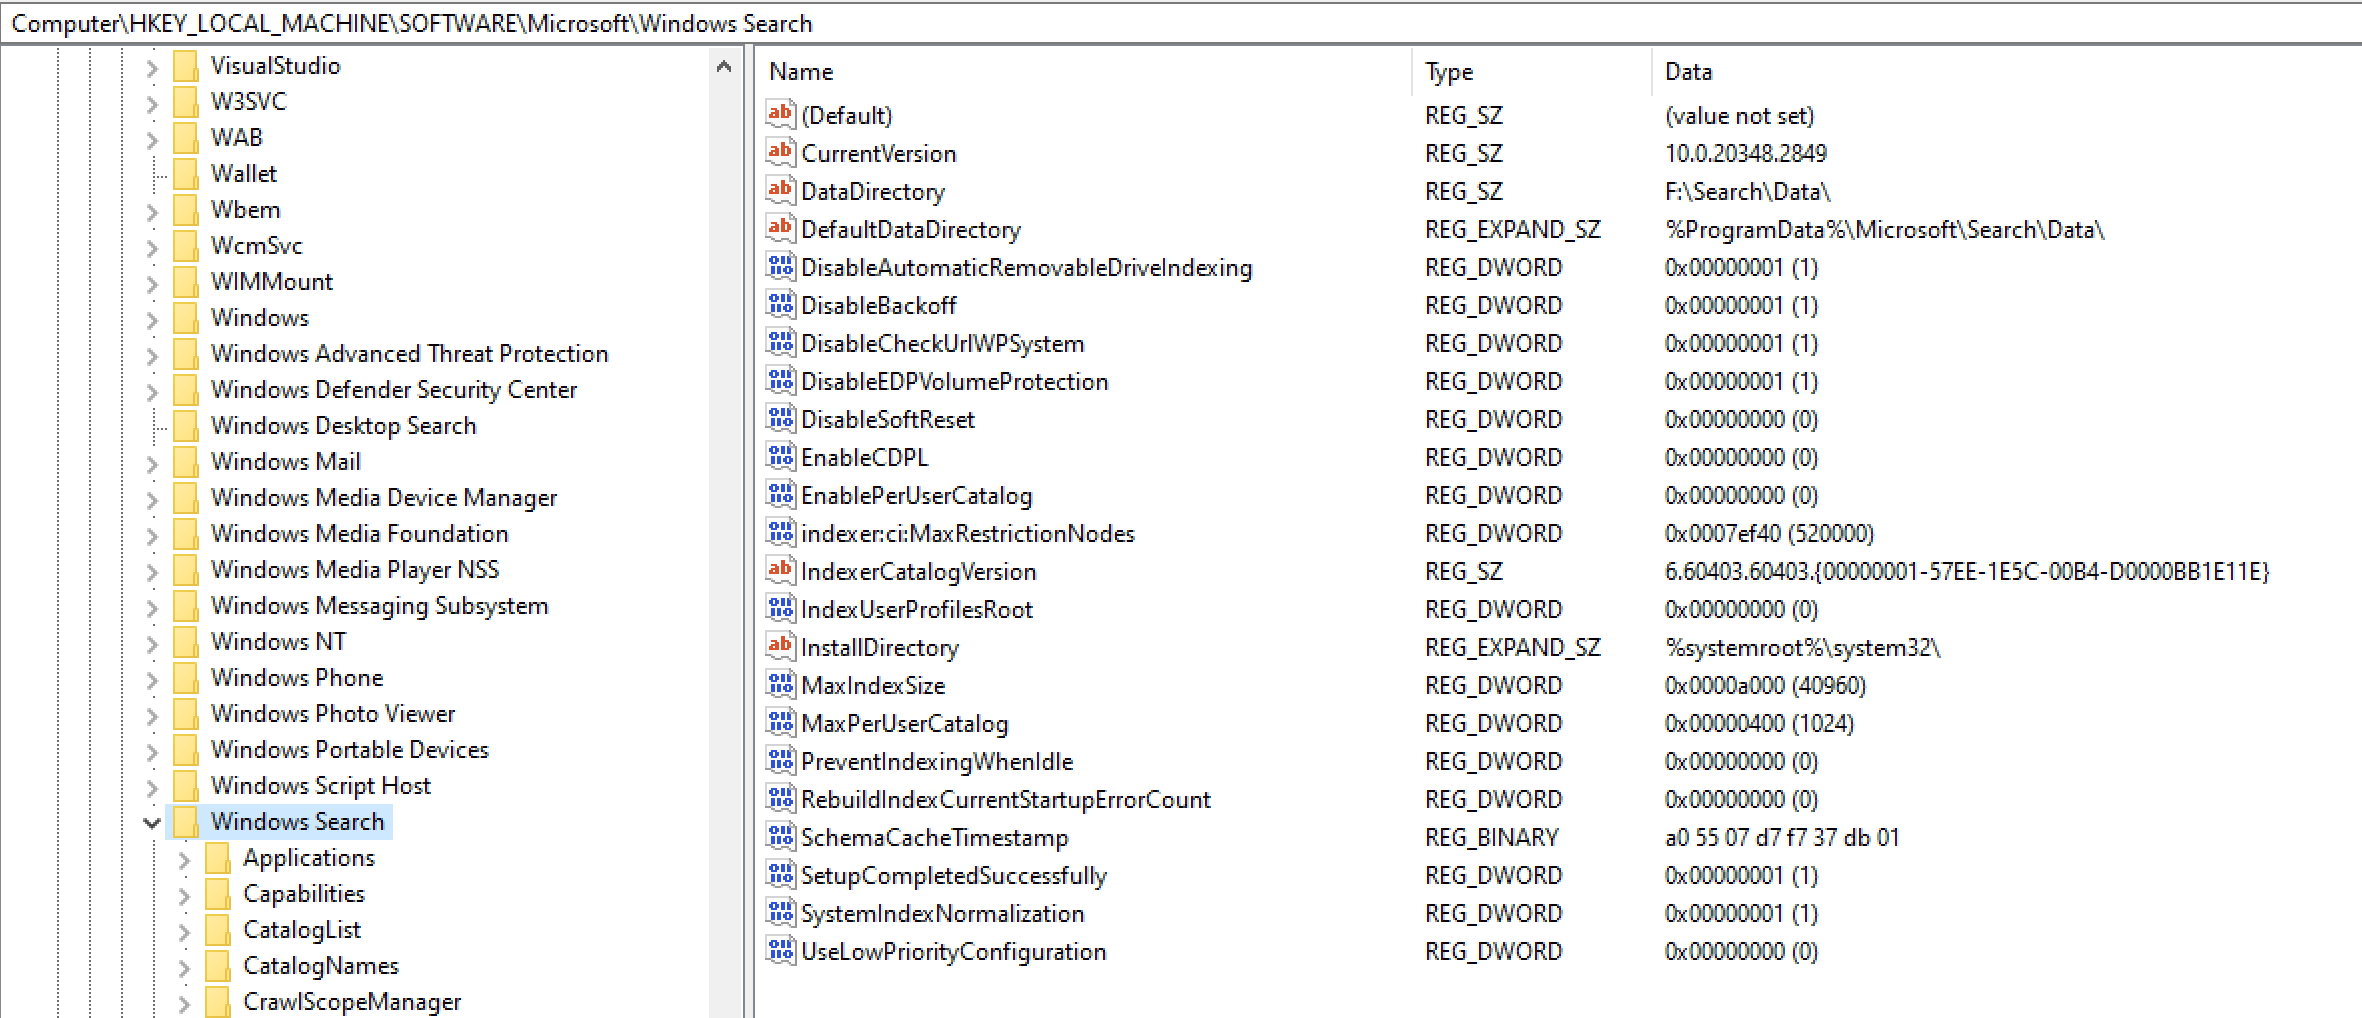Select the indexer:ci:MaxRestrictionNodes value name

pos(968,533)
